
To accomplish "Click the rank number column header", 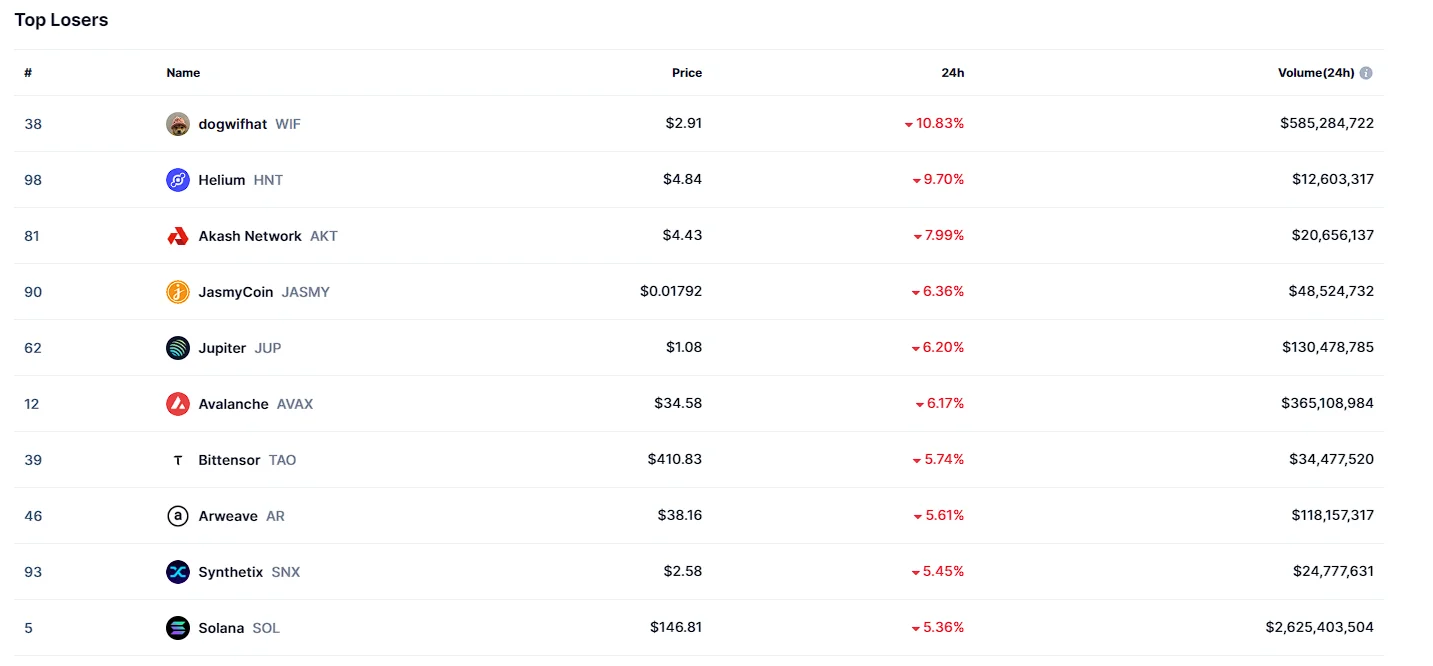I will [28, 73].
